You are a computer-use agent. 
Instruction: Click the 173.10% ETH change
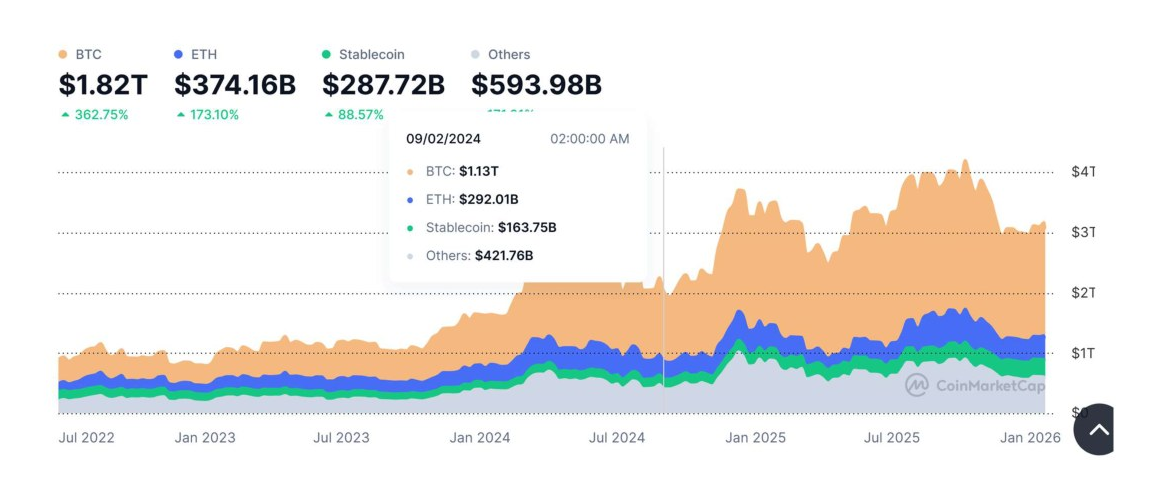tap(214, 114)
